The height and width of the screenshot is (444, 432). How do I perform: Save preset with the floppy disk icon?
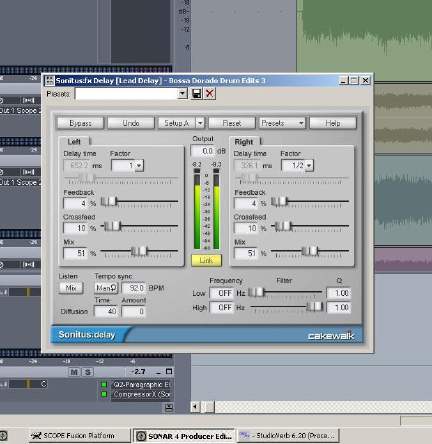coord(197,93)
